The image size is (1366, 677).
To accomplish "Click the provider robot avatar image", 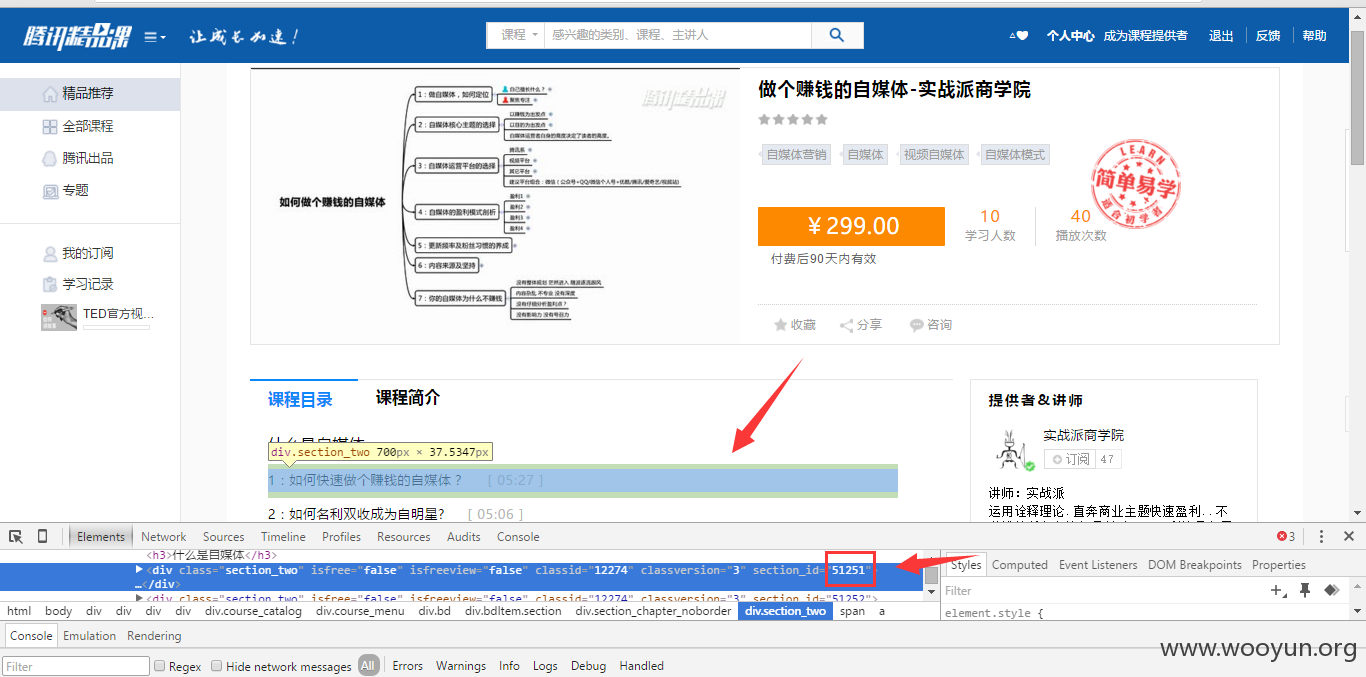I will click(1014, 449).
